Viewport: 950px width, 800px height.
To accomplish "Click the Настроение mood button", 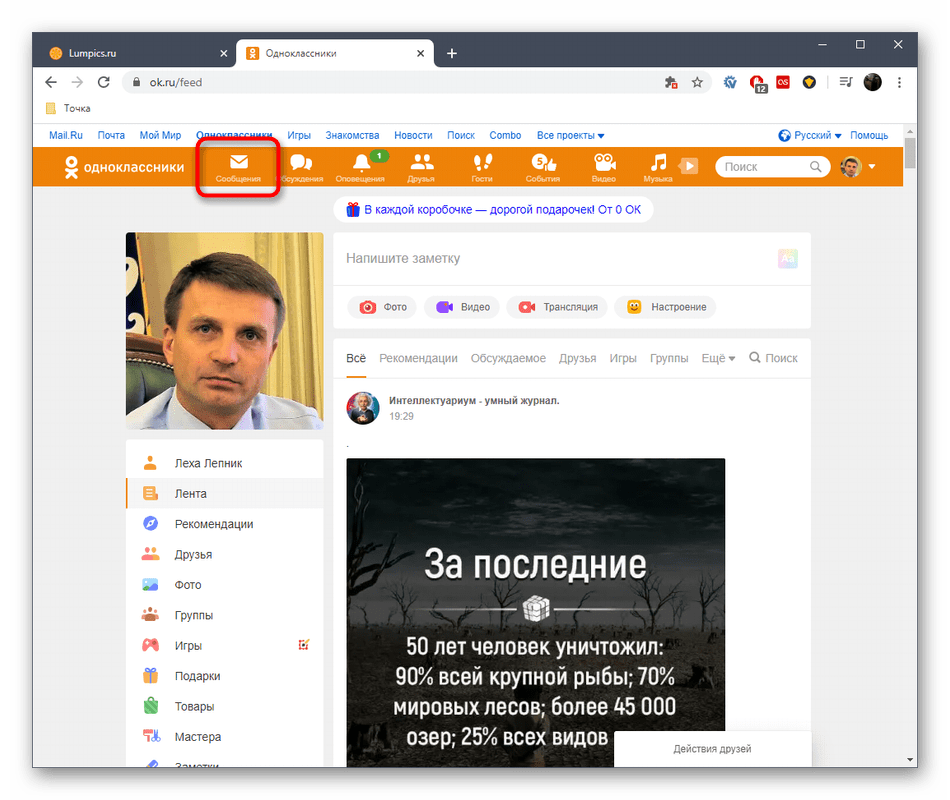I will [x=666, y=307].
